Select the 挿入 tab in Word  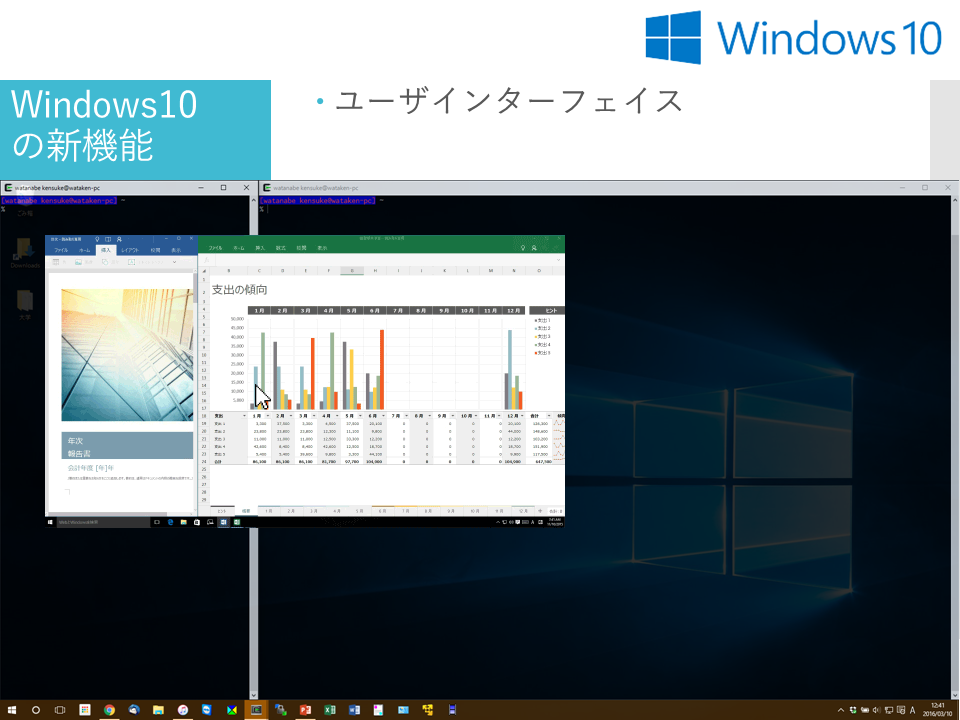pos(106,250)
